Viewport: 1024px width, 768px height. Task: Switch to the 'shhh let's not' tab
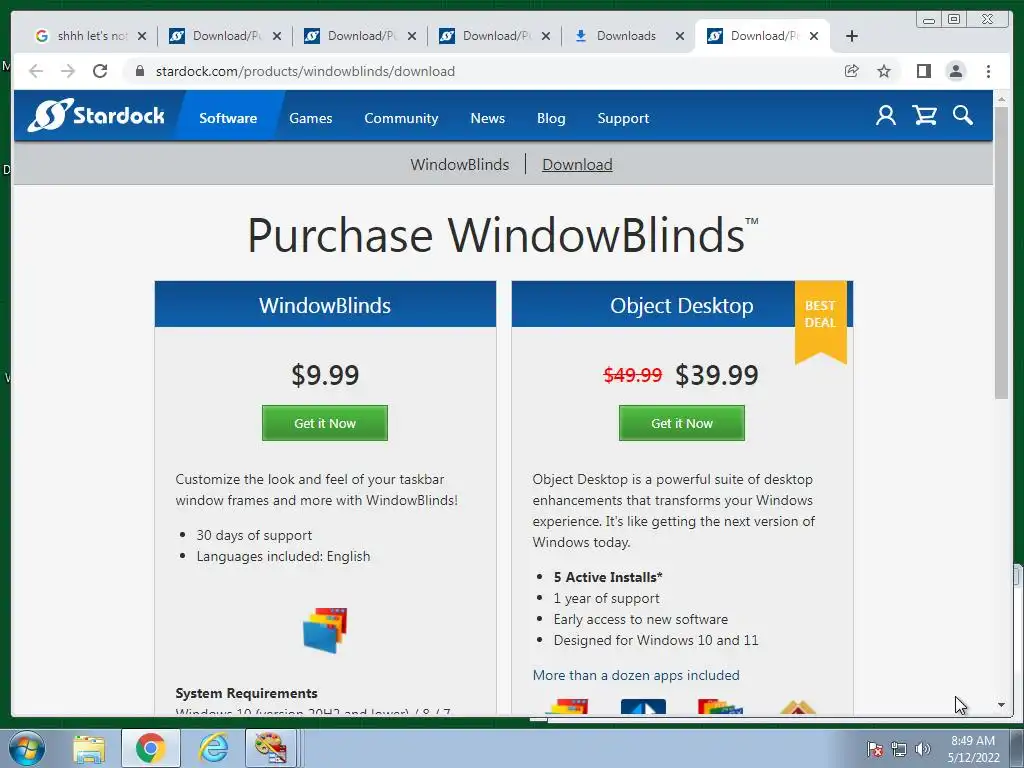89,36
